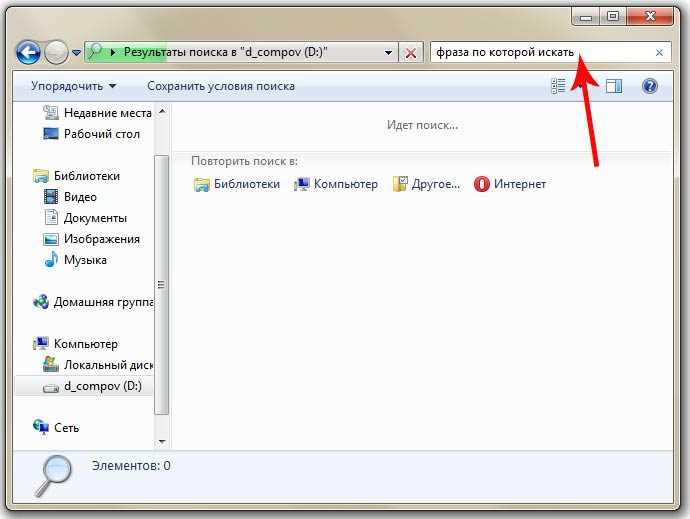The width and height of the screenshot is (690, 519).
Task: Click the Рабочий стол monitor icon
Action: tap(51, 133)
